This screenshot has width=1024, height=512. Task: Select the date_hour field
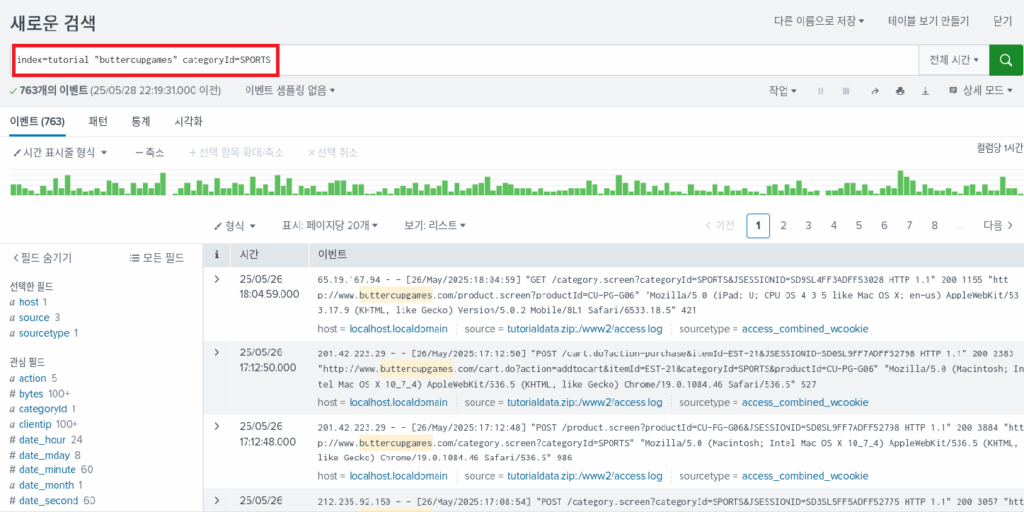(x=42, y=440)
